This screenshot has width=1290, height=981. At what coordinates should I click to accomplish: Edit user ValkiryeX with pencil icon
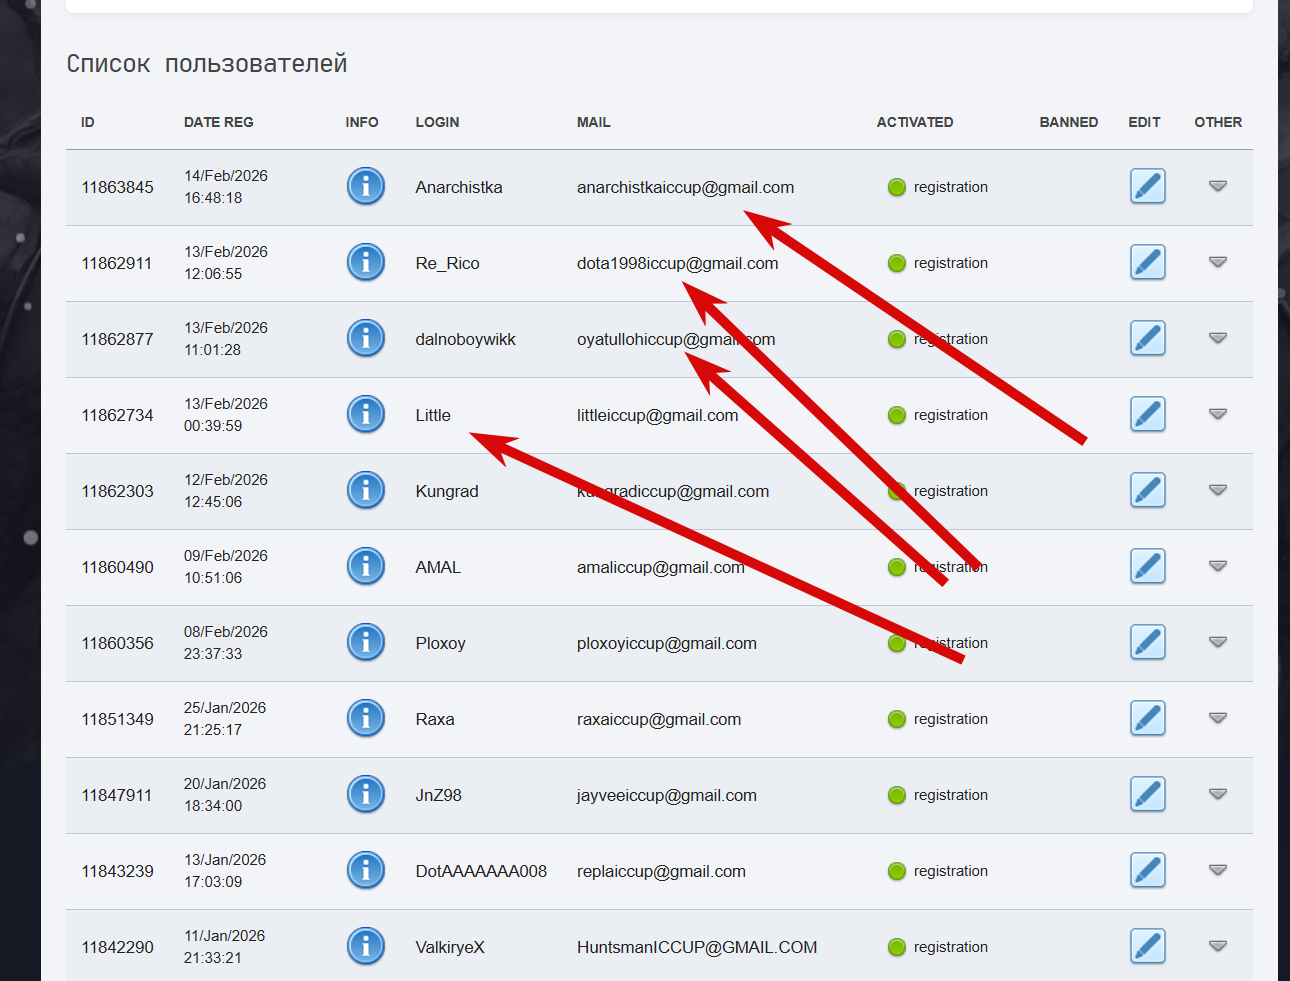point(1148,946)
